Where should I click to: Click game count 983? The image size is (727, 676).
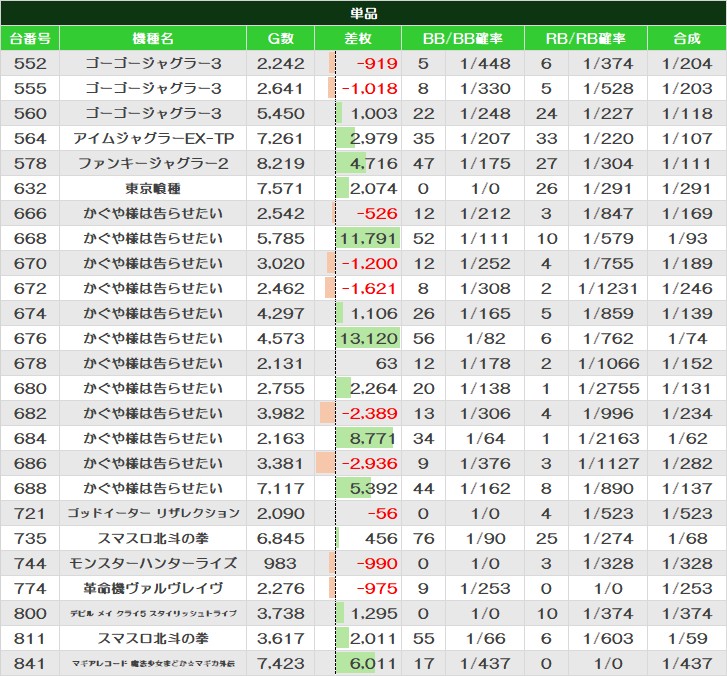280,564
